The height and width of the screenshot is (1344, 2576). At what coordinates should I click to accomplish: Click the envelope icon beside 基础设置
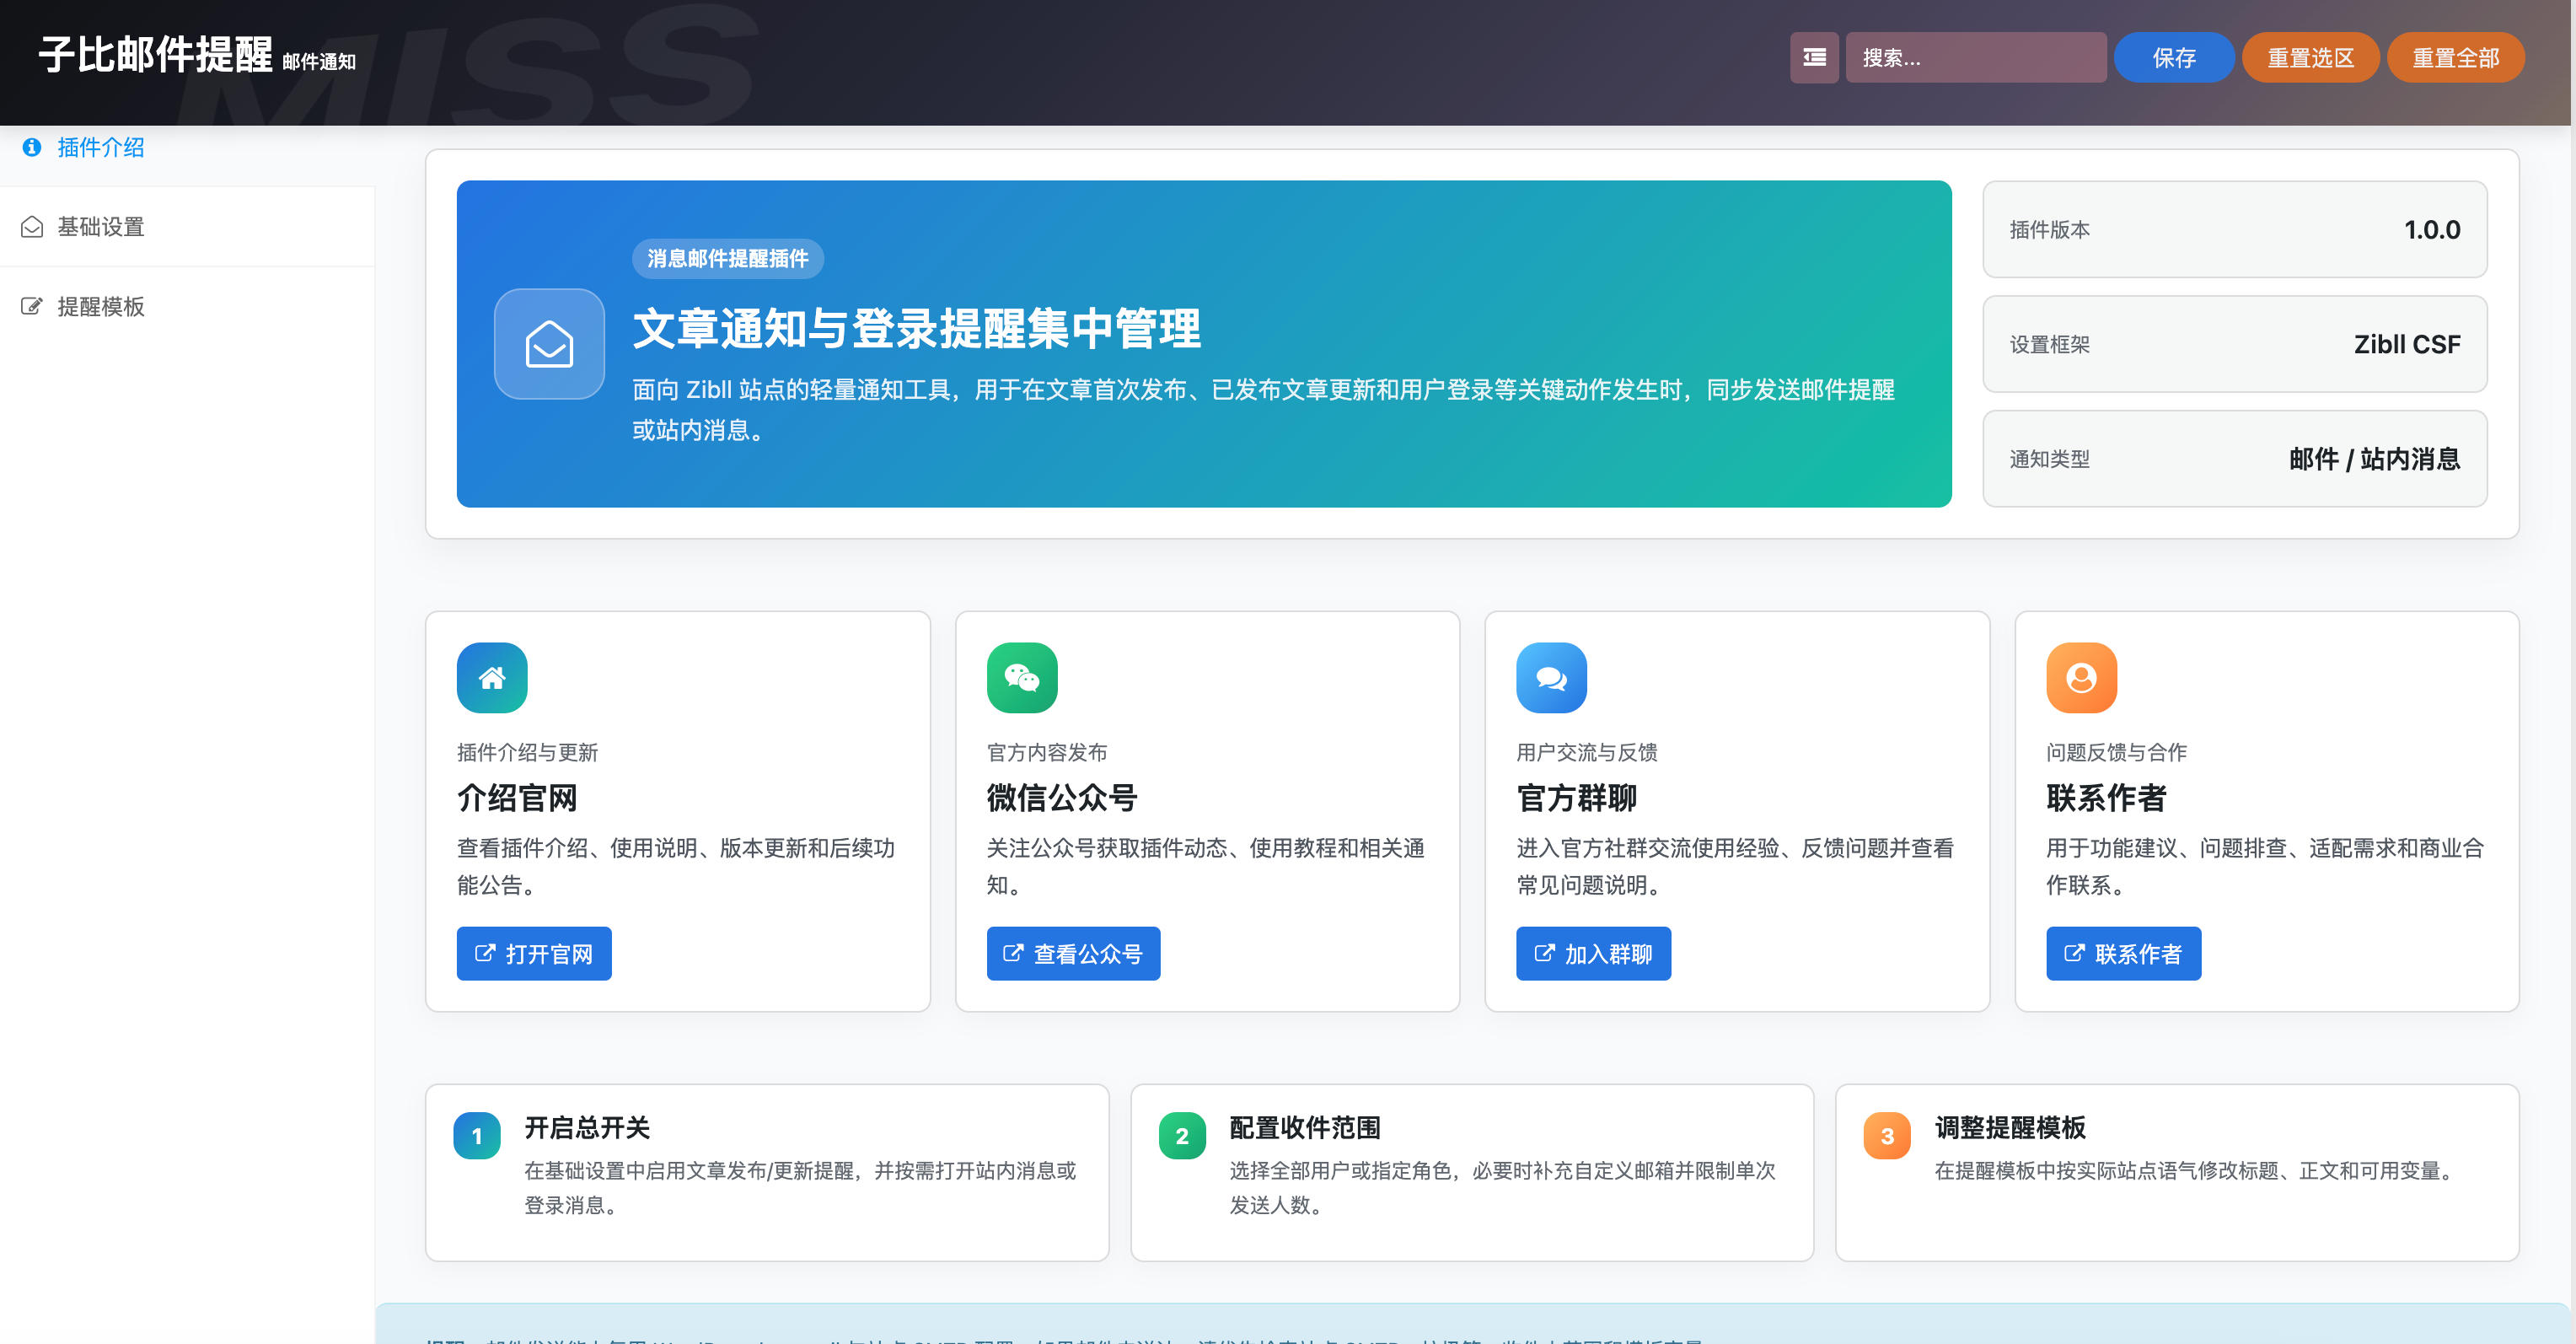pos(32,227)
